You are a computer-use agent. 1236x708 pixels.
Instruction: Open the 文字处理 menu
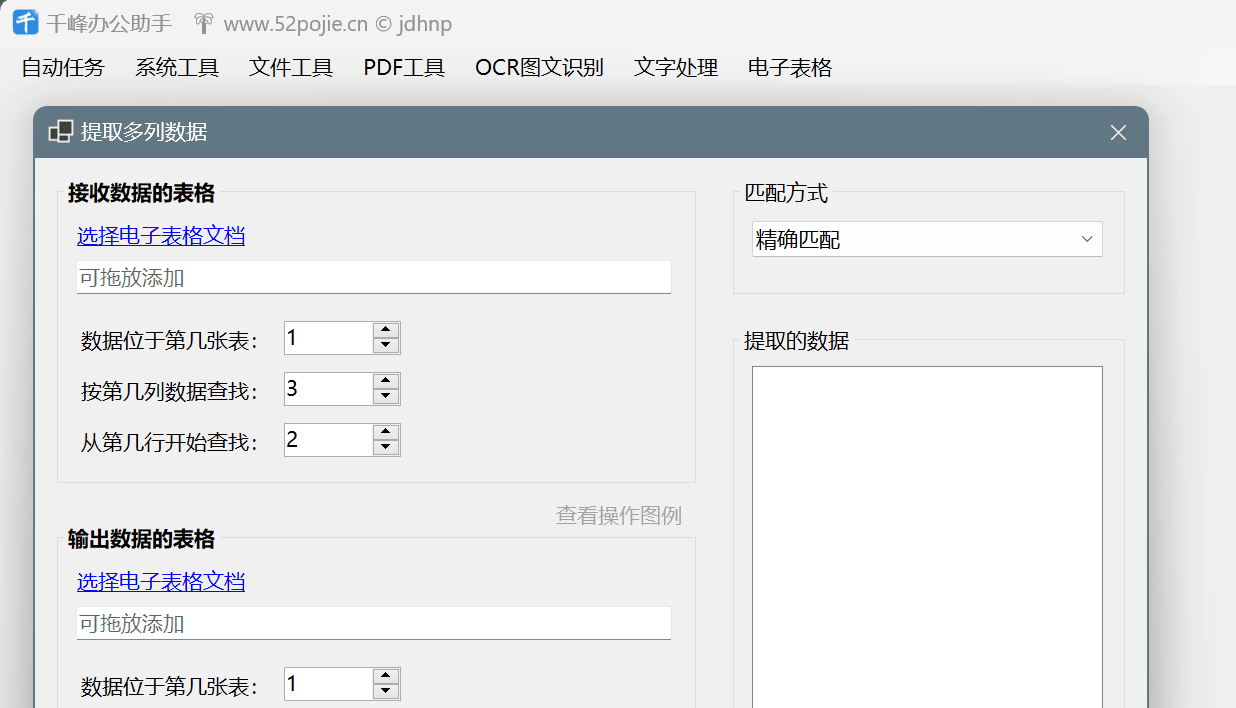click(x=676, y=68)
